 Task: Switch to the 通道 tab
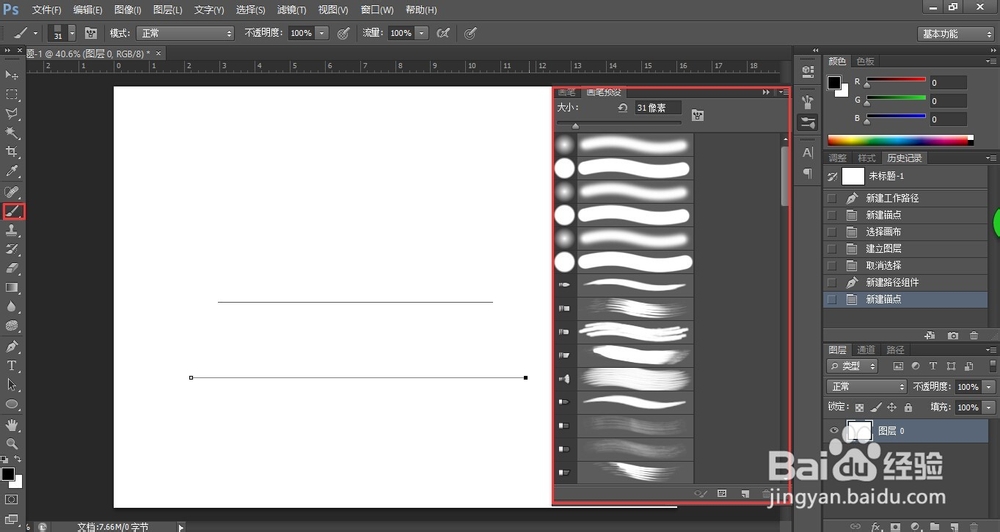[865, 350]
